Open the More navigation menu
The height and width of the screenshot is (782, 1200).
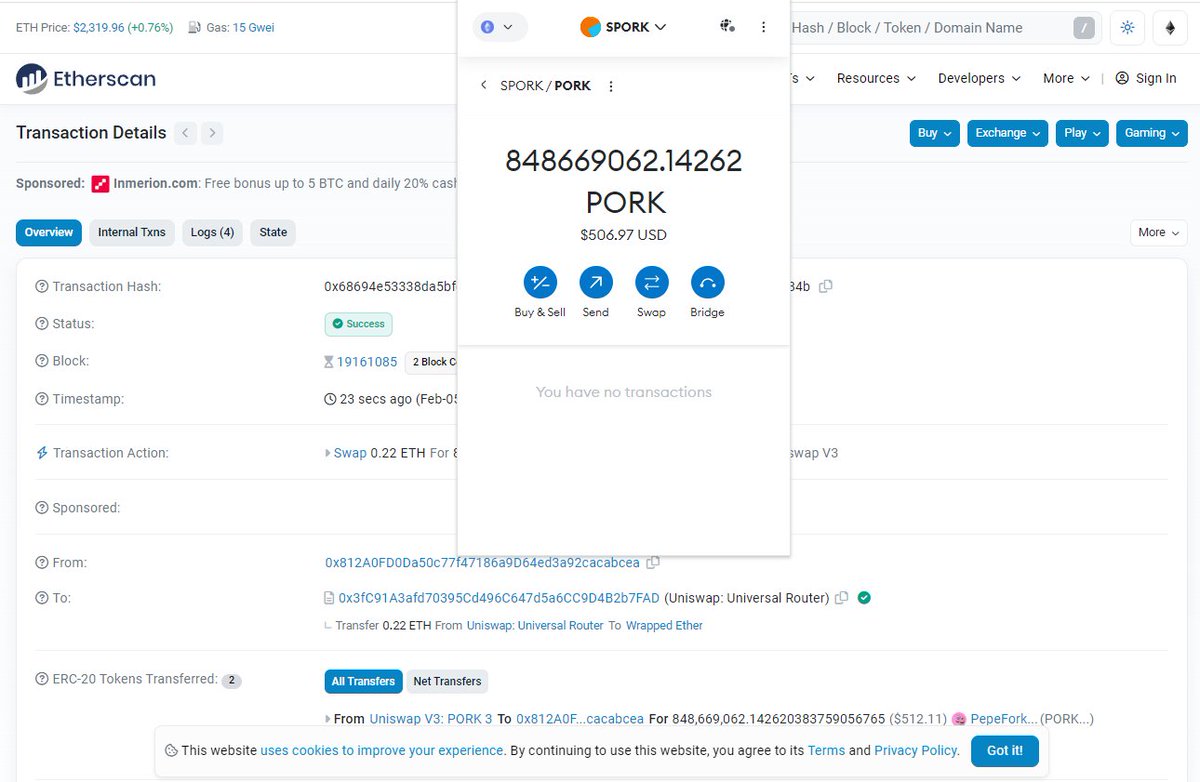(x=1066, y=78)
